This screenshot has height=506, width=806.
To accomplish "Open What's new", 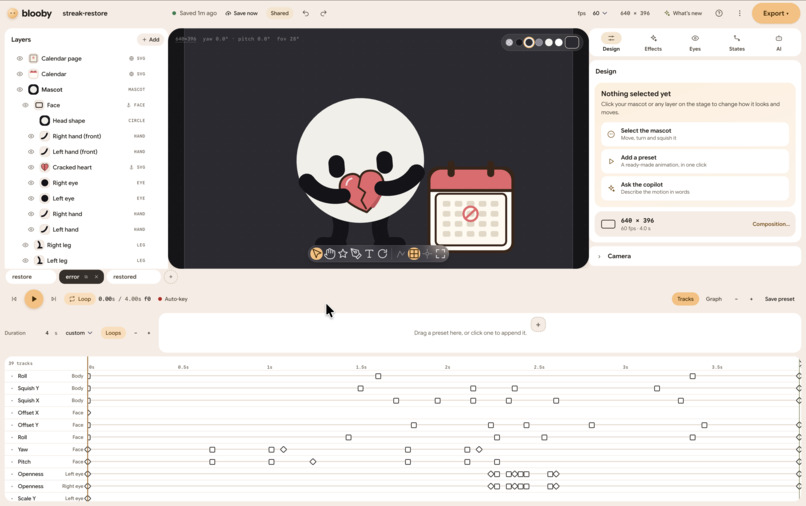I will pyautogui.click(x=683, y=13).
